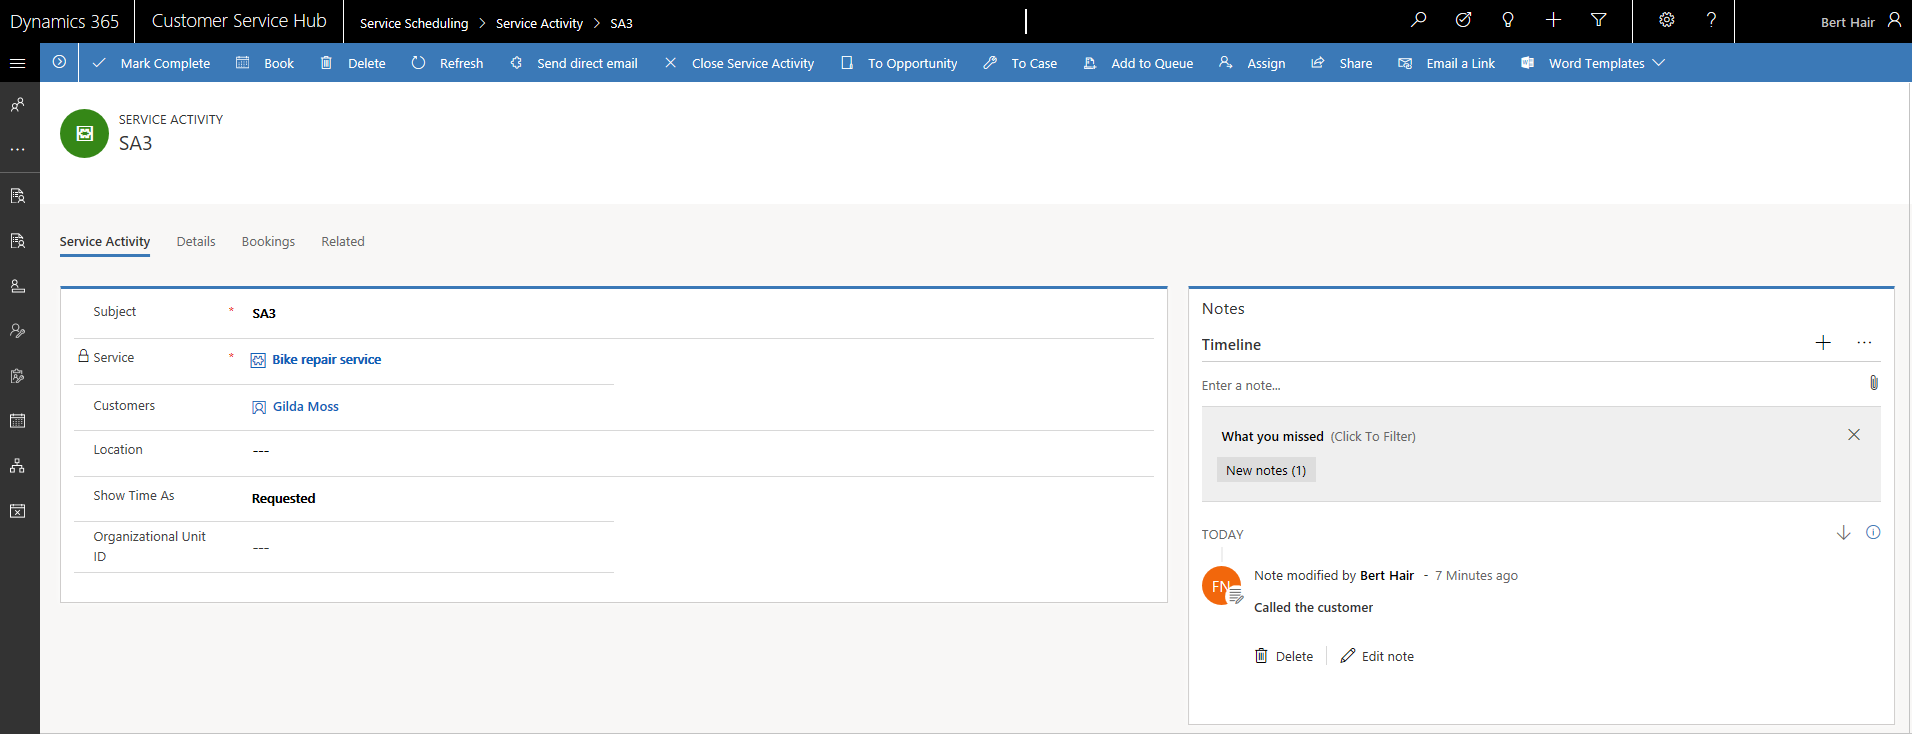Click Send direct email
Viewport: 1912px width, 734px height.
pyautogui.click(x=574, y=63)
